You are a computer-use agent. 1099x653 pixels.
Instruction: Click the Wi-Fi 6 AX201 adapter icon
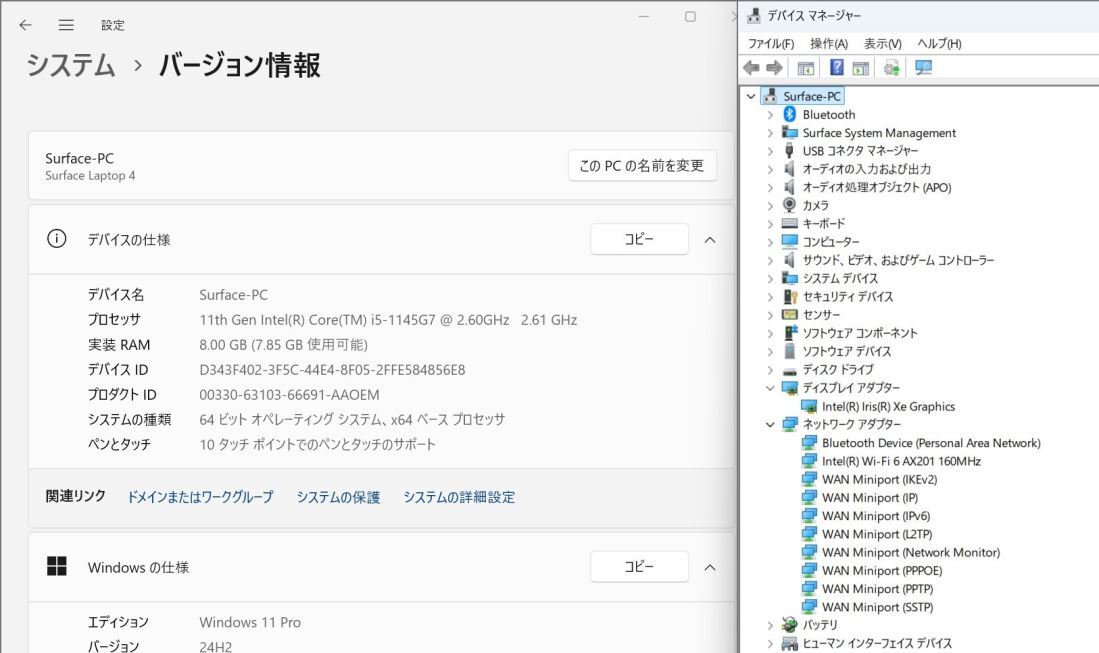point(809,461)
